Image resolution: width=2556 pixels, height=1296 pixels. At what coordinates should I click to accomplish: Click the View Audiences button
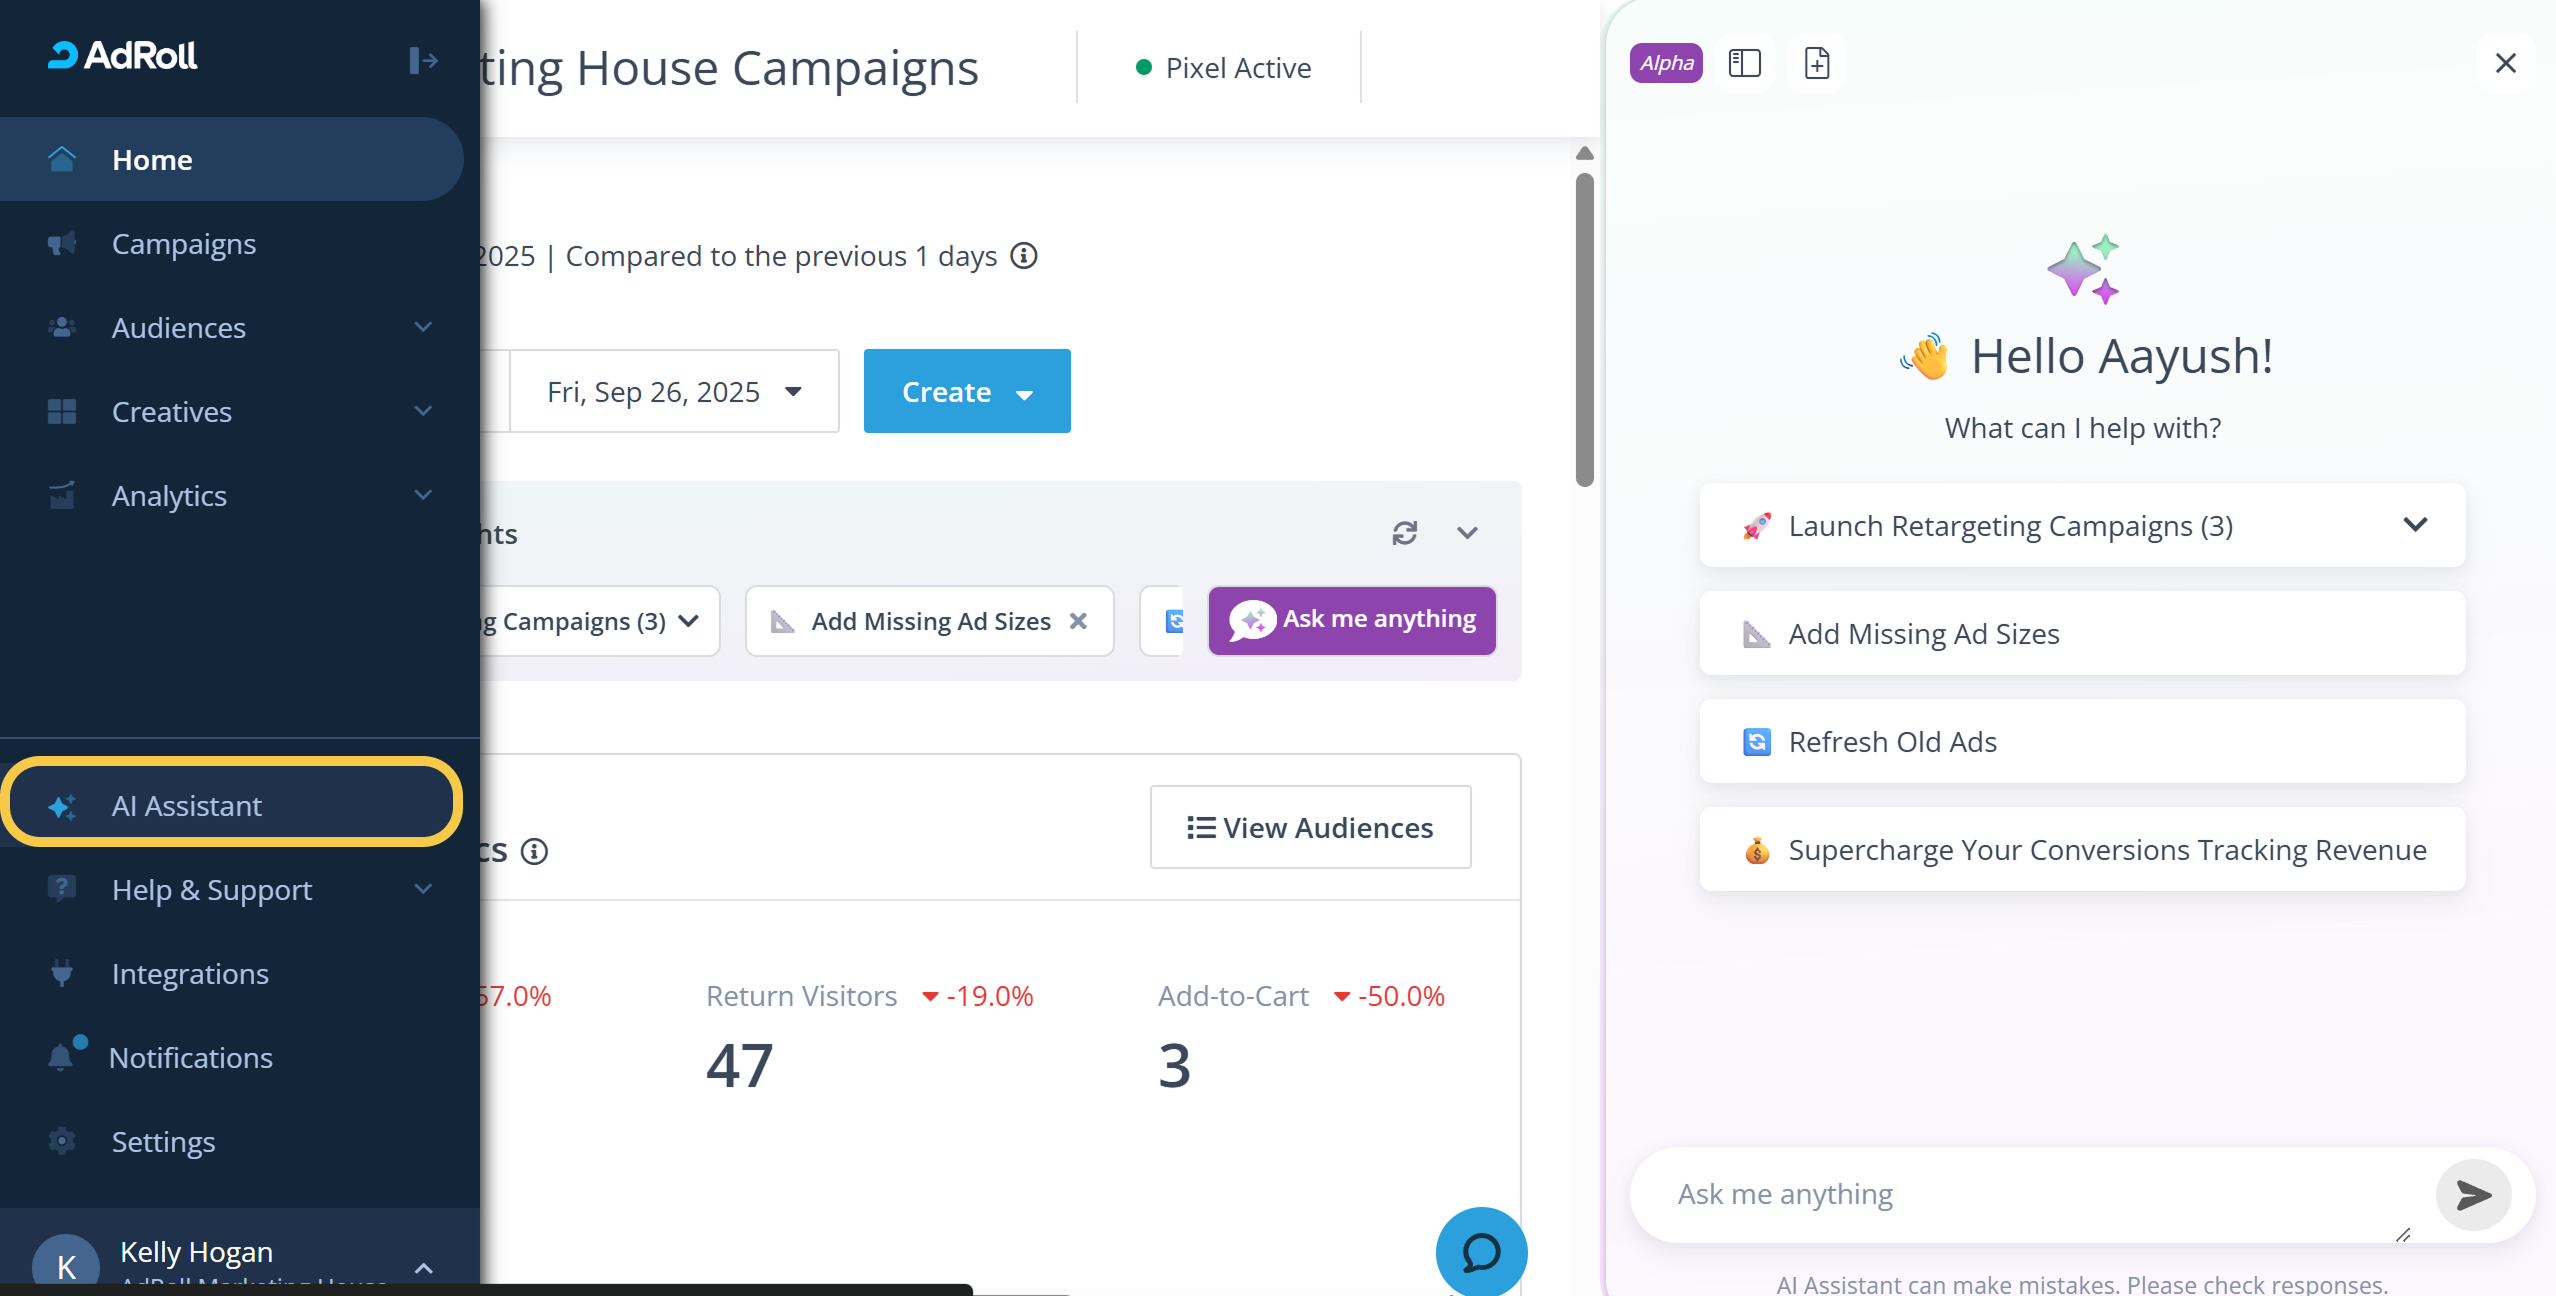click(1310, 827)
